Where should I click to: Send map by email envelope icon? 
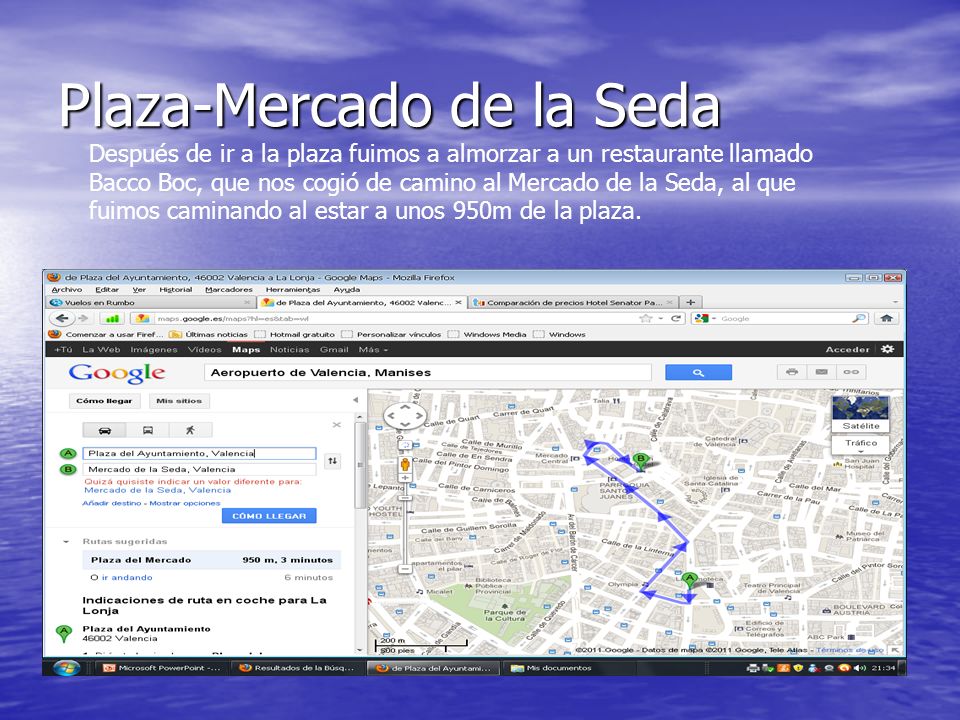(822, 372)
